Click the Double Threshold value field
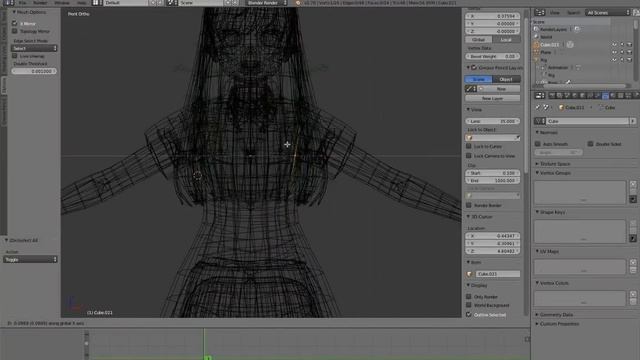640x360 pixels. pyautogui.click(x=34, y=71)
